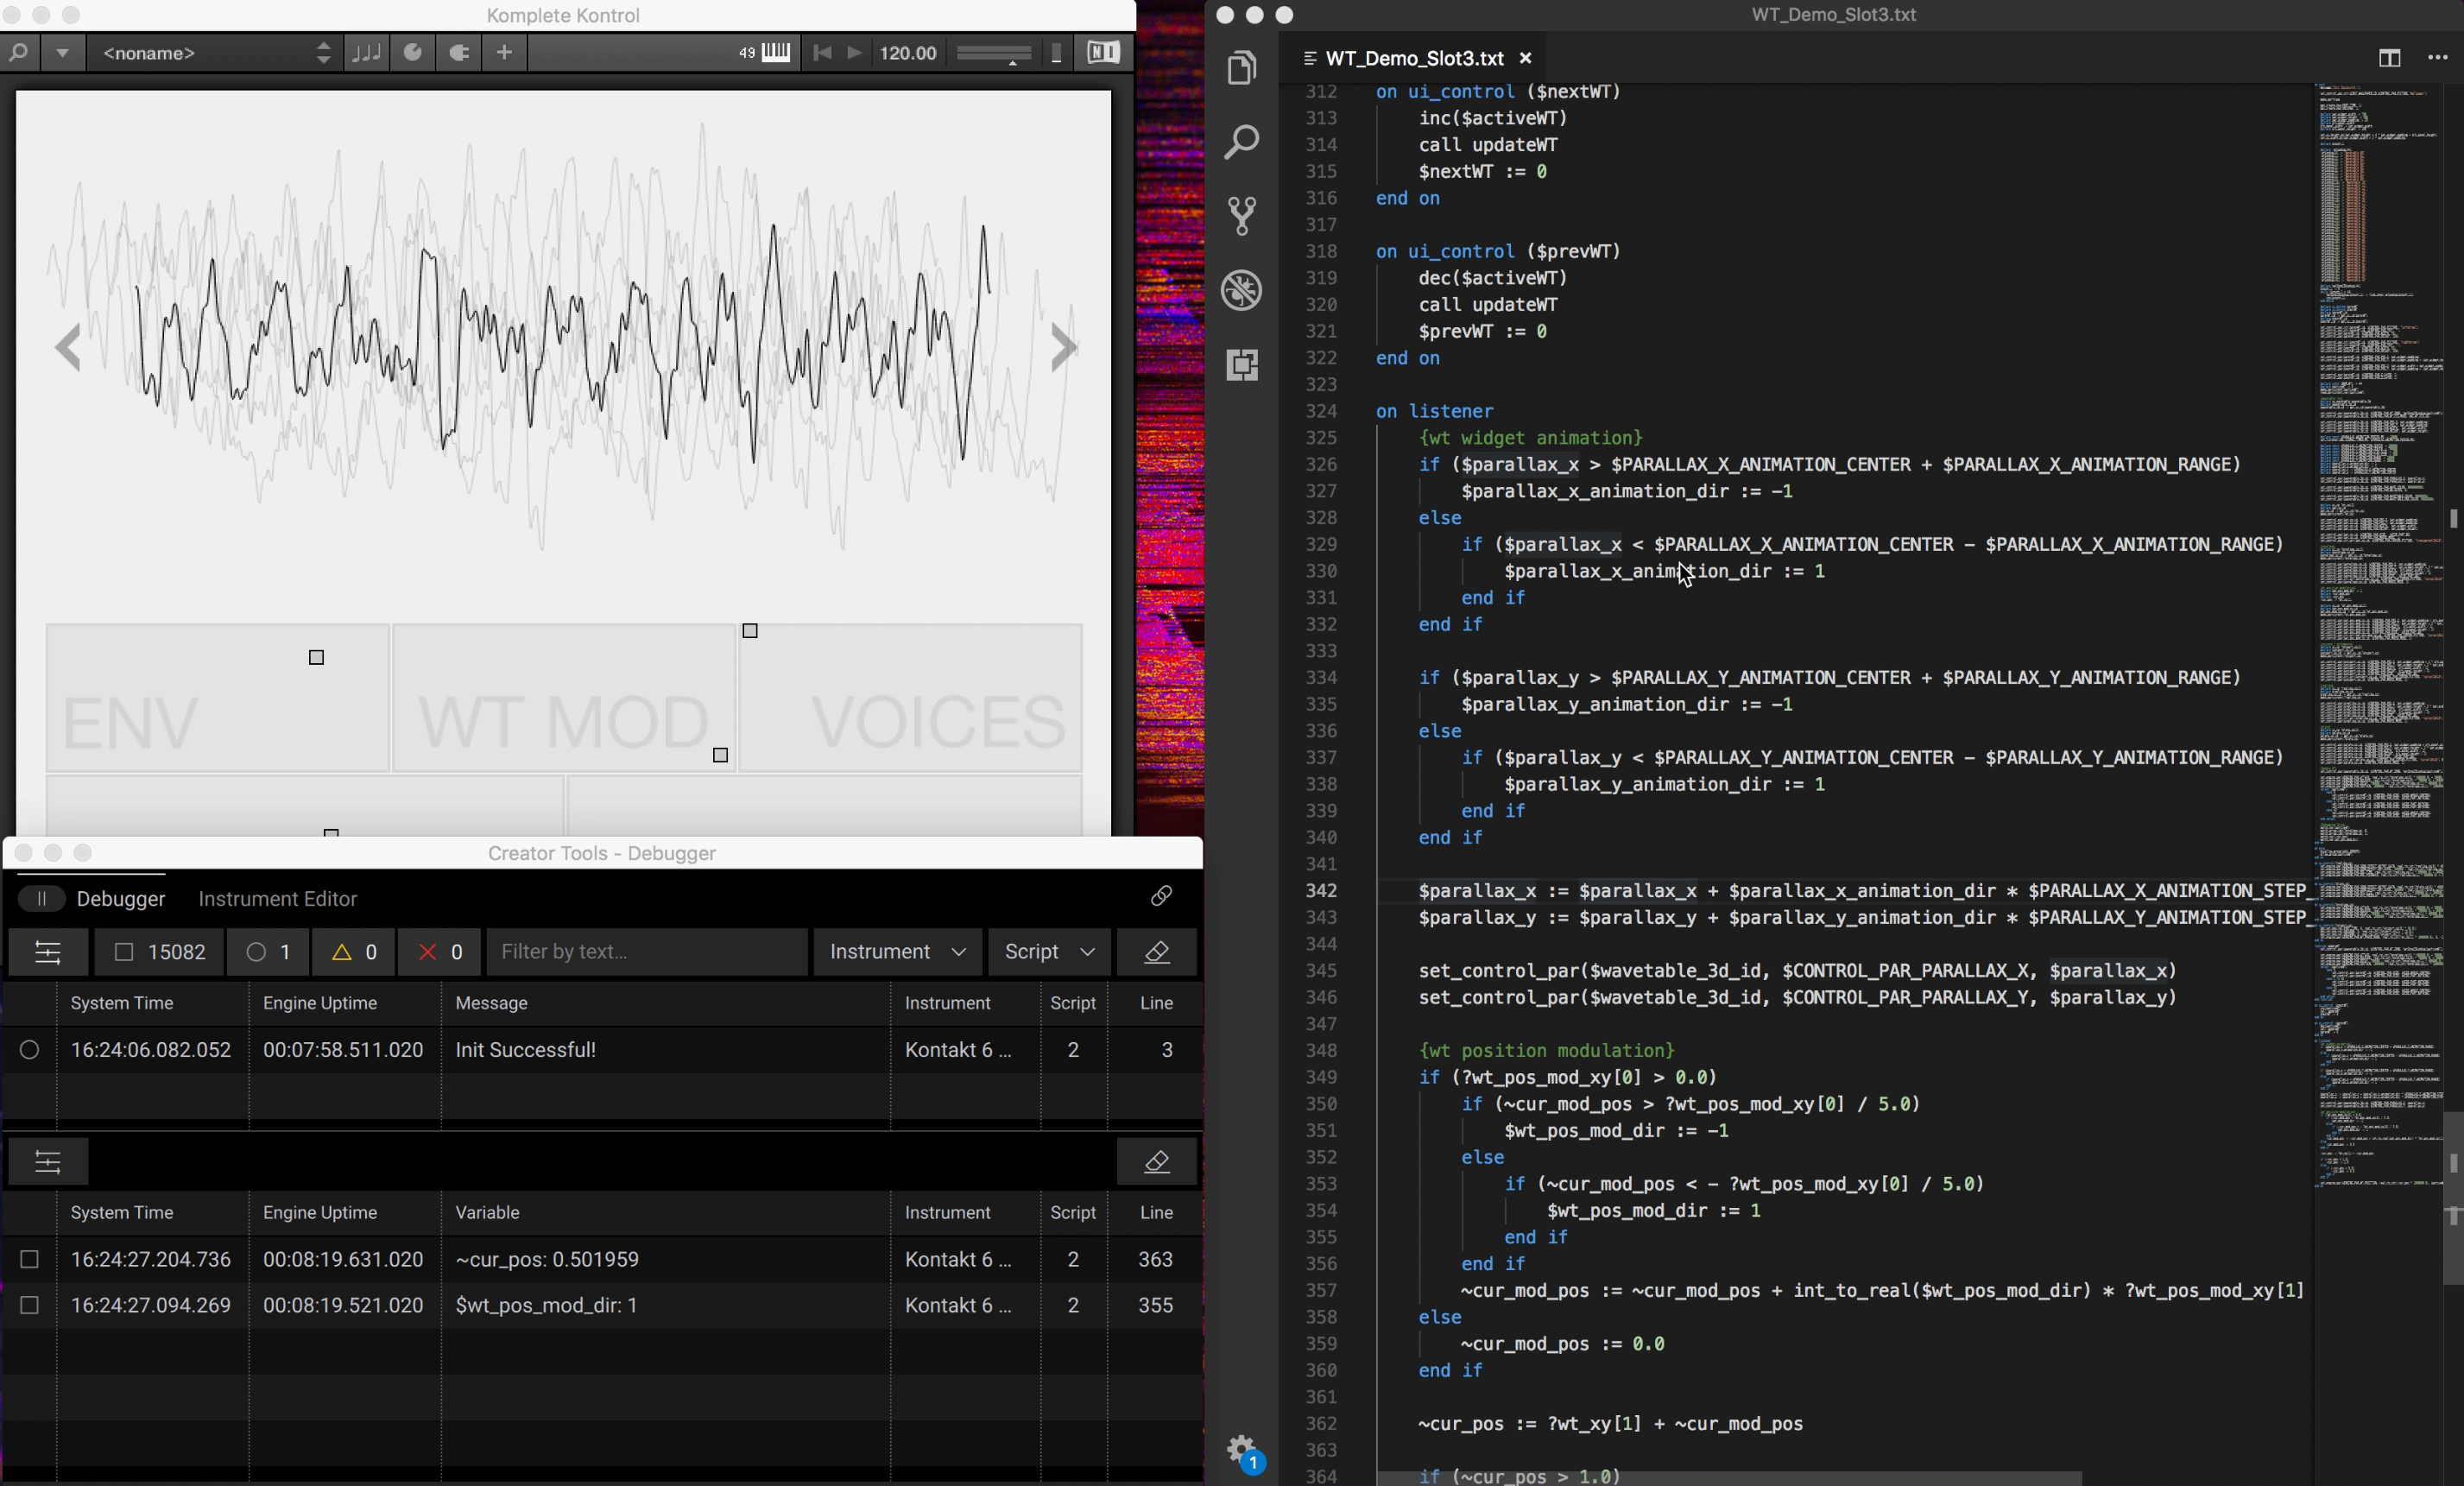Image resolution: width=2464 pixels, height=1486 pixels.
Task: Click the Filter by text field
Action: click(x=646, y=952)
